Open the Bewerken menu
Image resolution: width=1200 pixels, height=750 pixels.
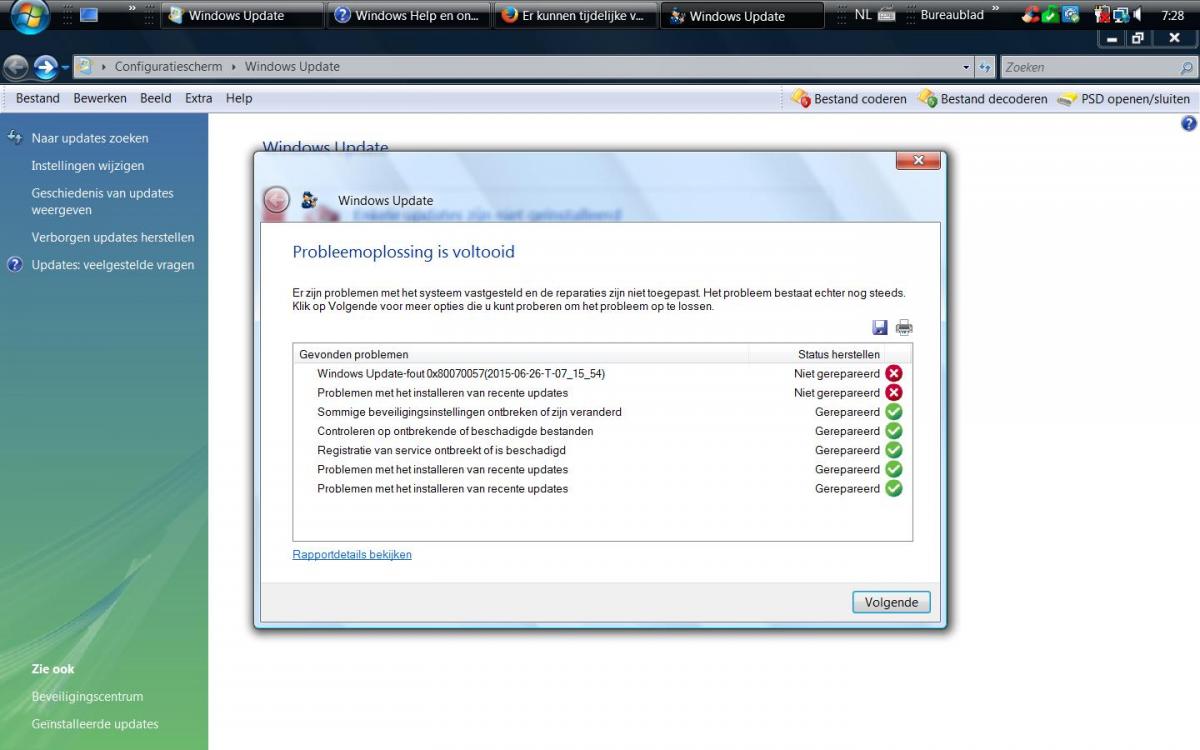click(x=100, y=98)
